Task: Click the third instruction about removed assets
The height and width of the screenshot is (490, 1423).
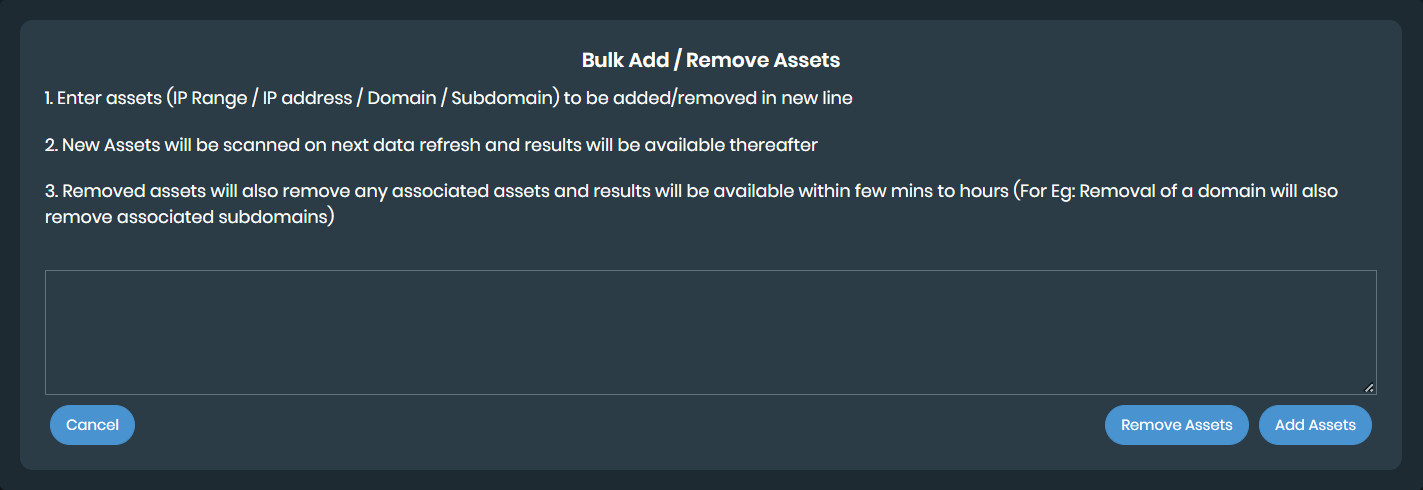Action: 690,191
